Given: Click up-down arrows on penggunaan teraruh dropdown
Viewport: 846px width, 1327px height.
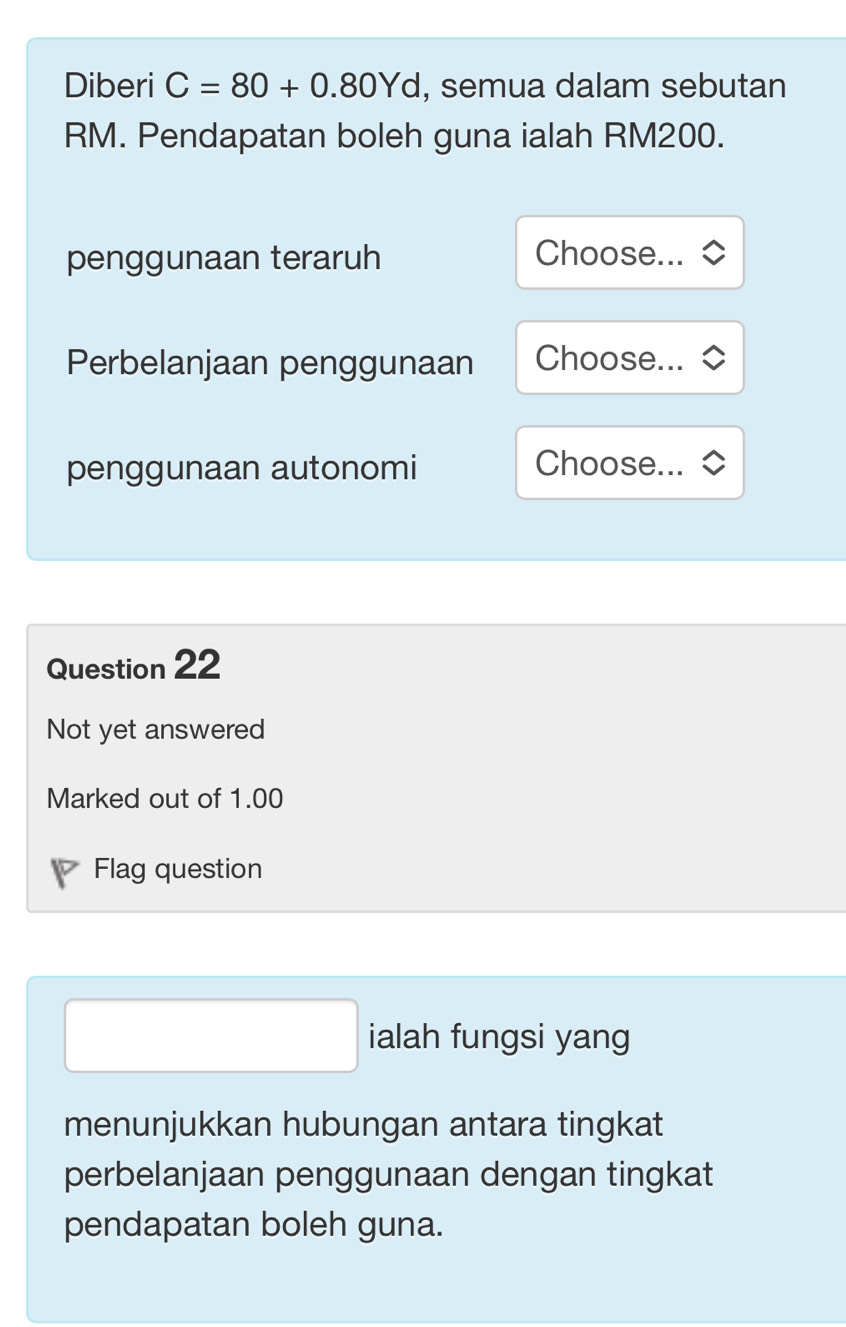Looking at the screenshot, I should [x=713, y=253].
